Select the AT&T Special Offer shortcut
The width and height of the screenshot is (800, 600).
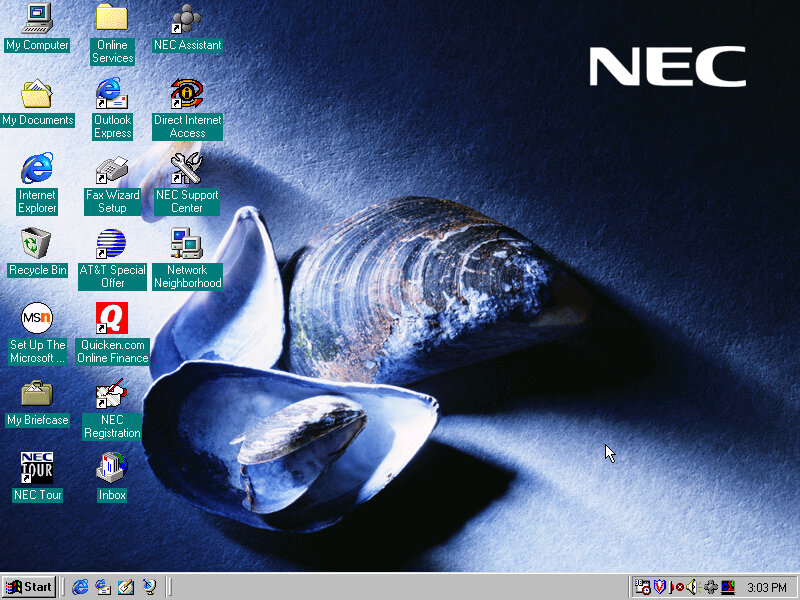click(x=112, y=244)
